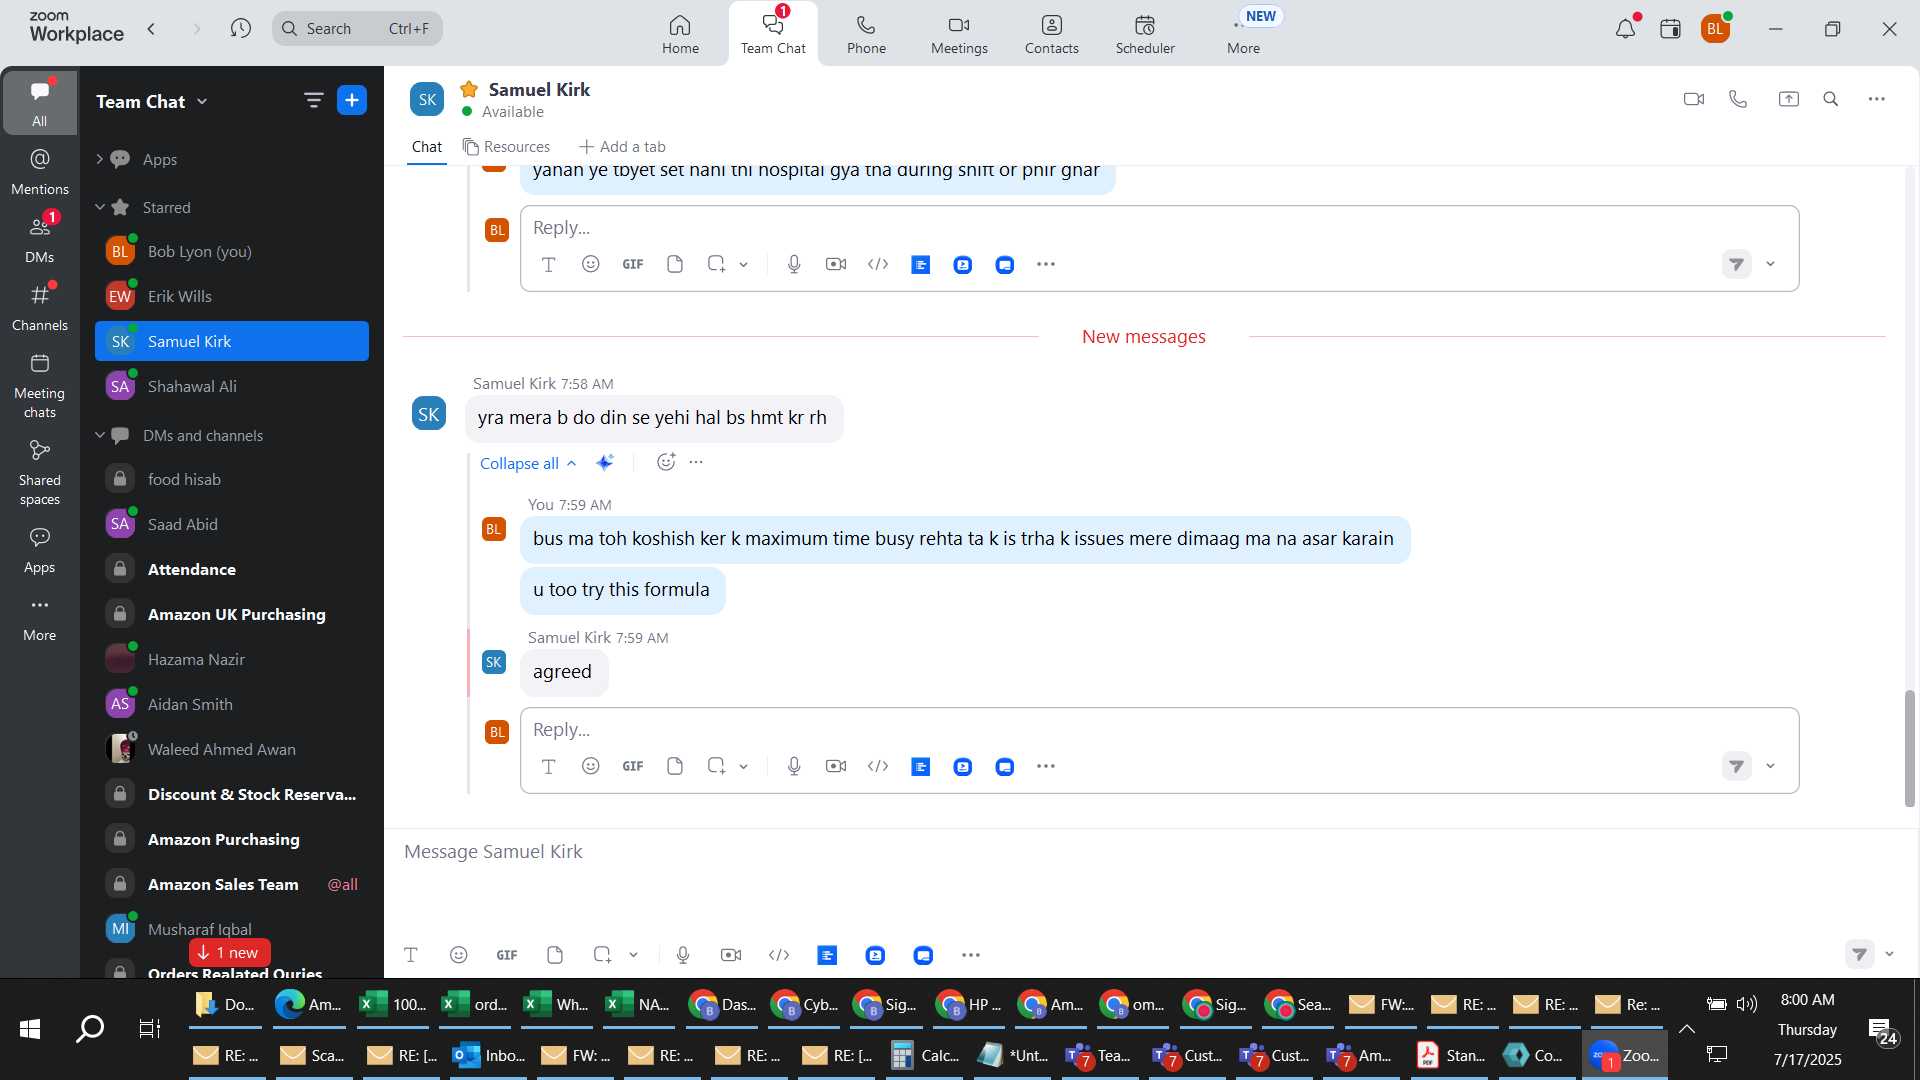Open emoji picker in main composer
The width and height of the screenshot is (1920, 1080).
coord(459,955)
